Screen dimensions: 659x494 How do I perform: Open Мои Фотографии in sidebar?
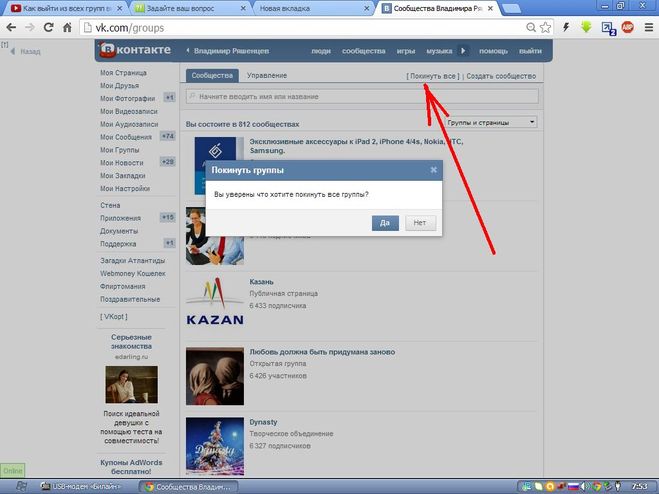(x=127, y=98)
